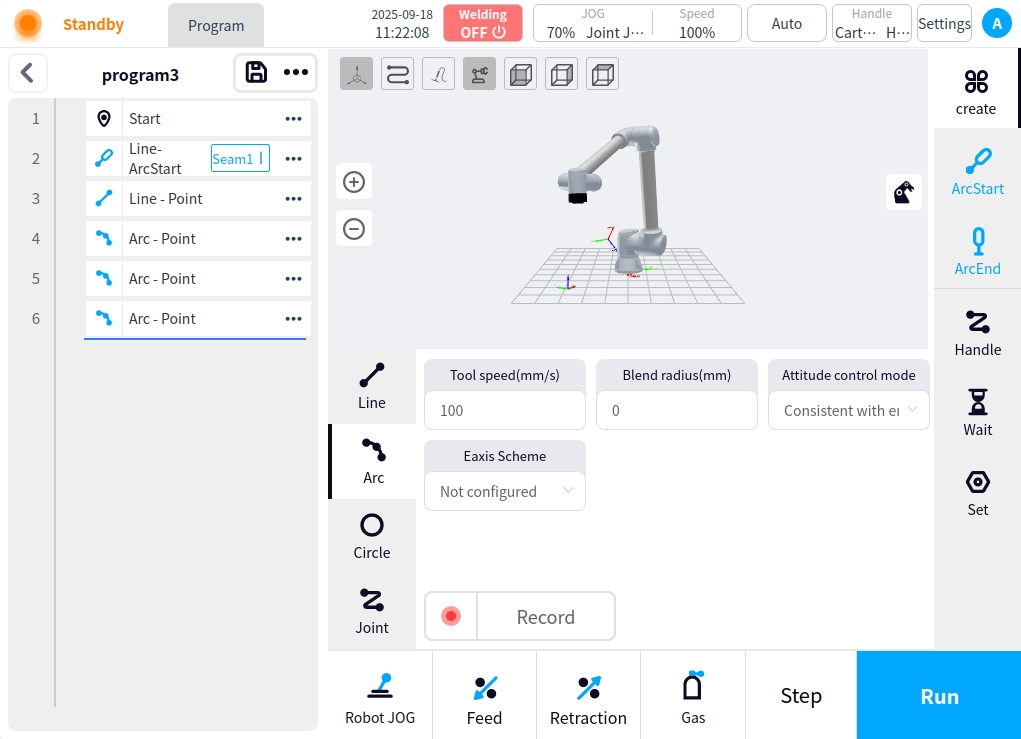Zoom out the 3D robot view

(x=354, y=229)
